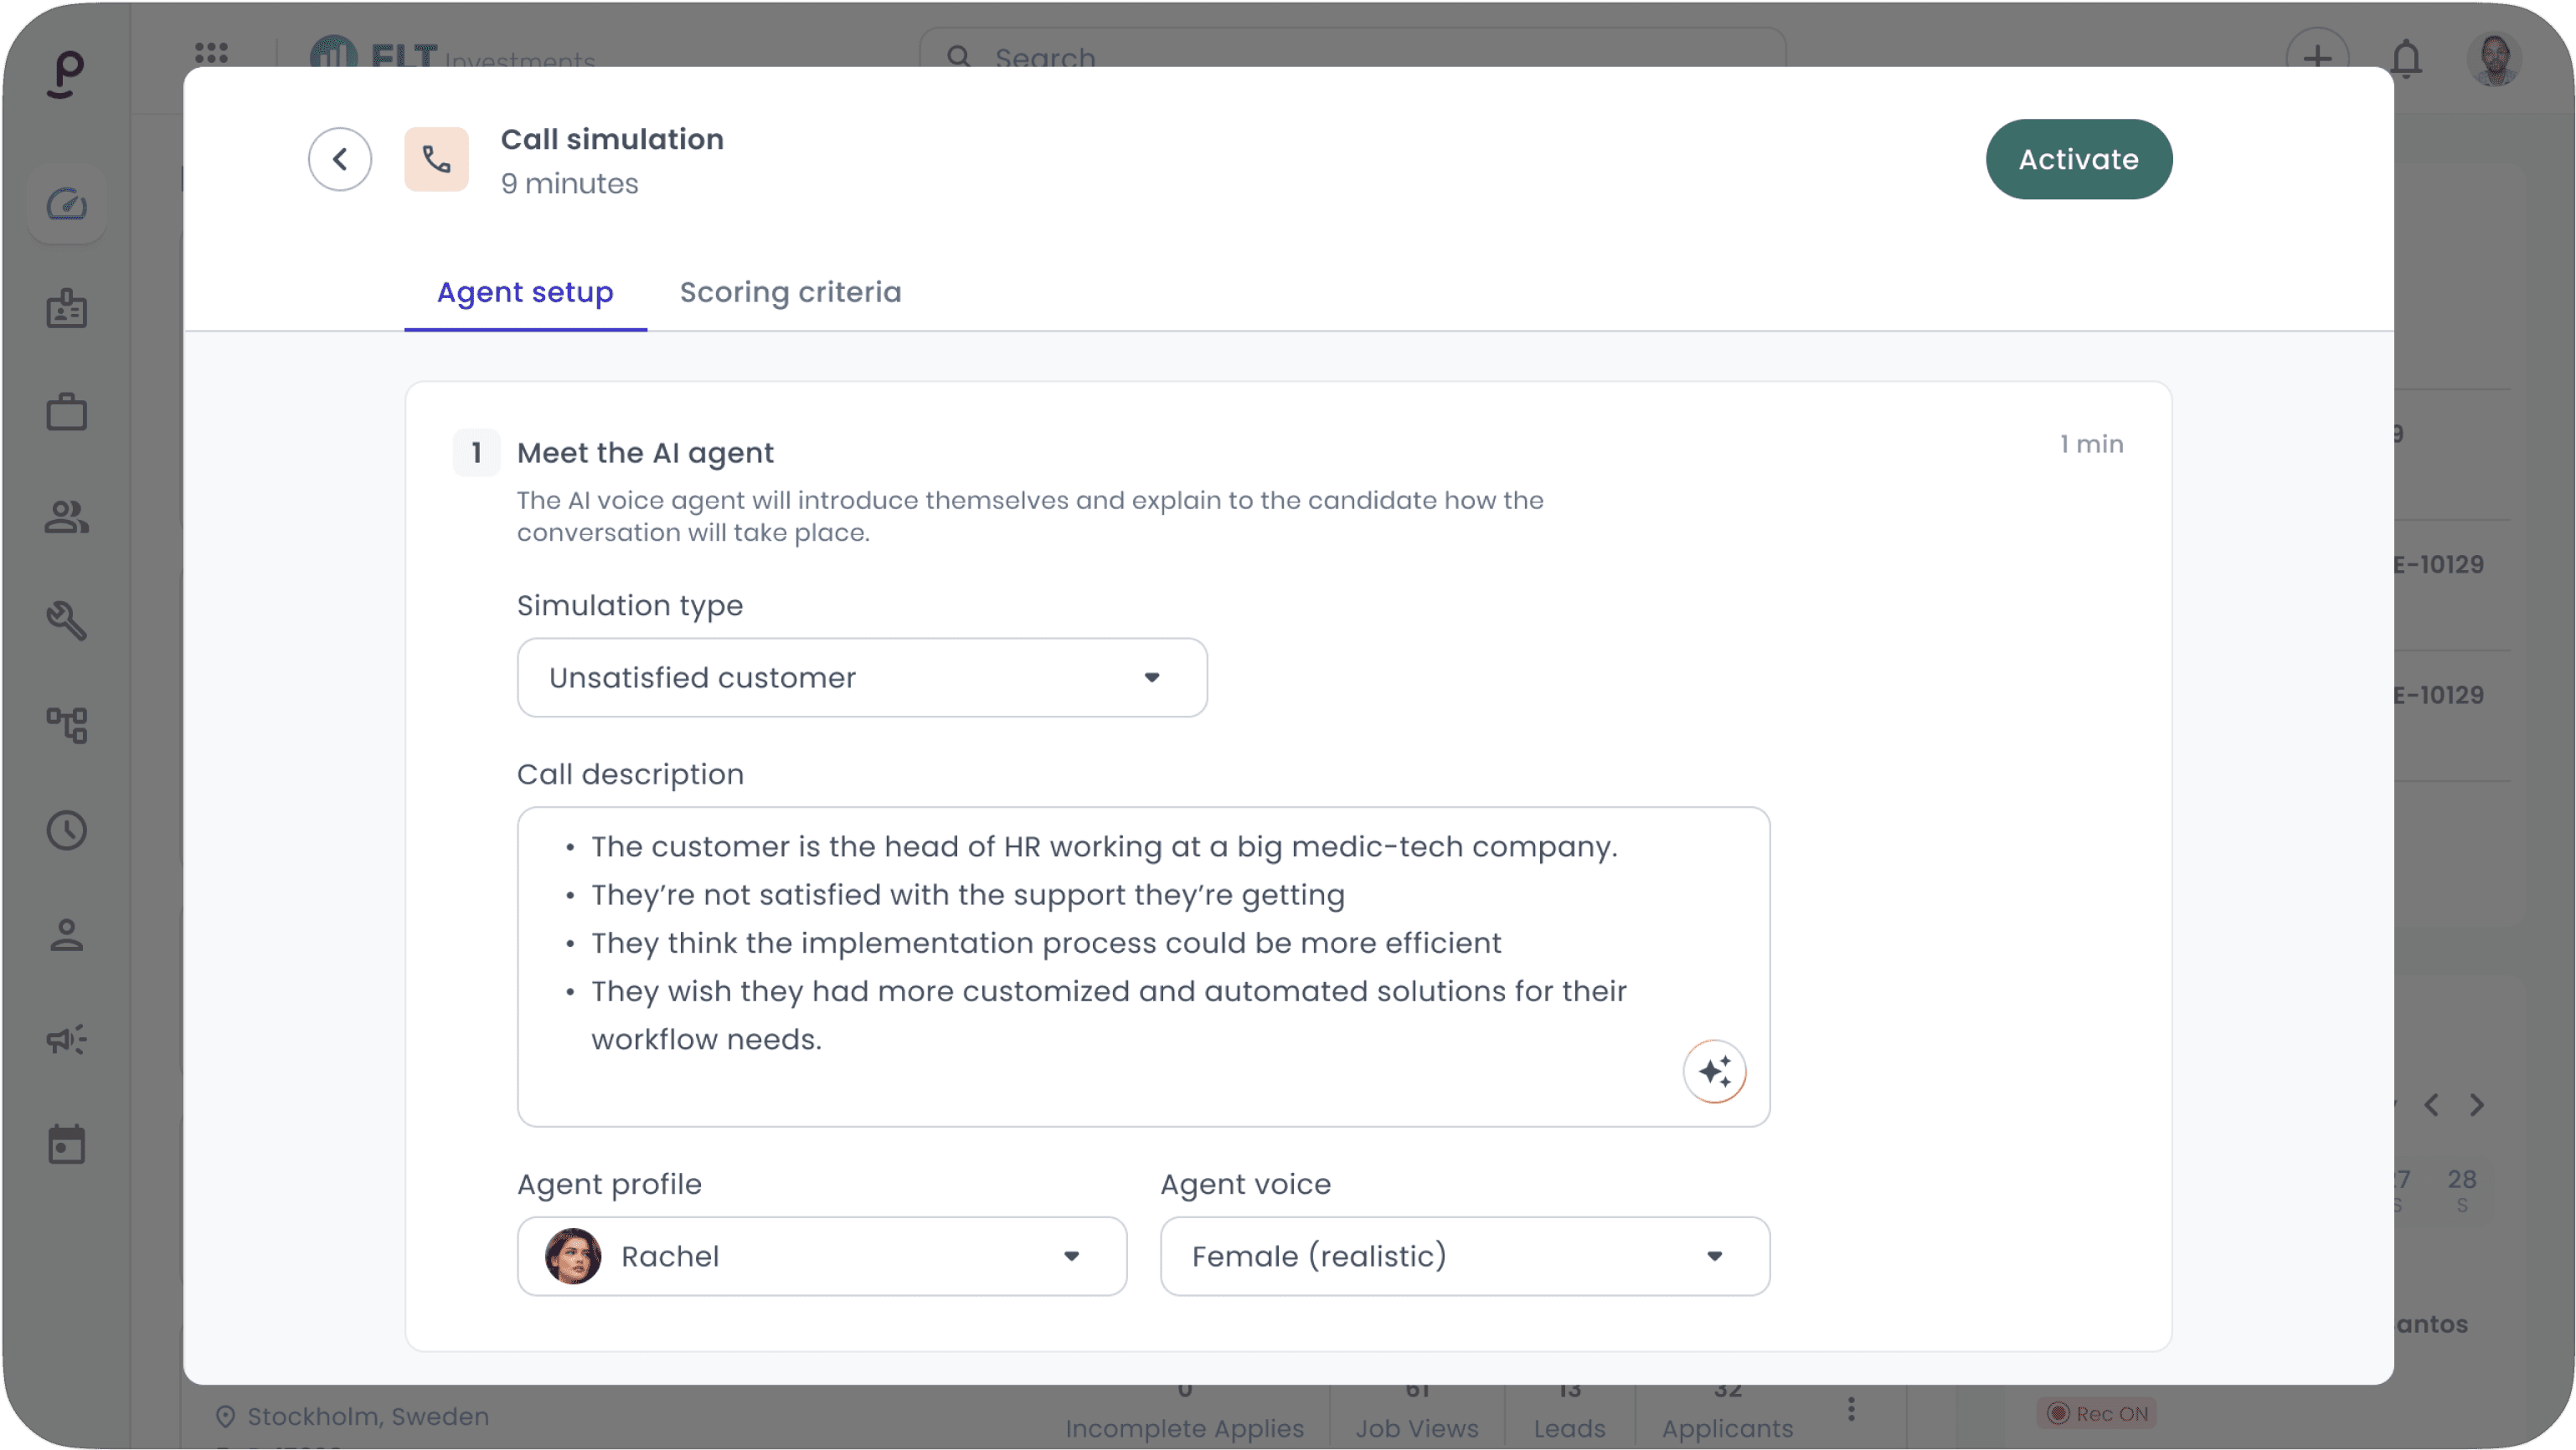Switch to the Agent setup tab
2576x1450 pixels.
(525, 292)
